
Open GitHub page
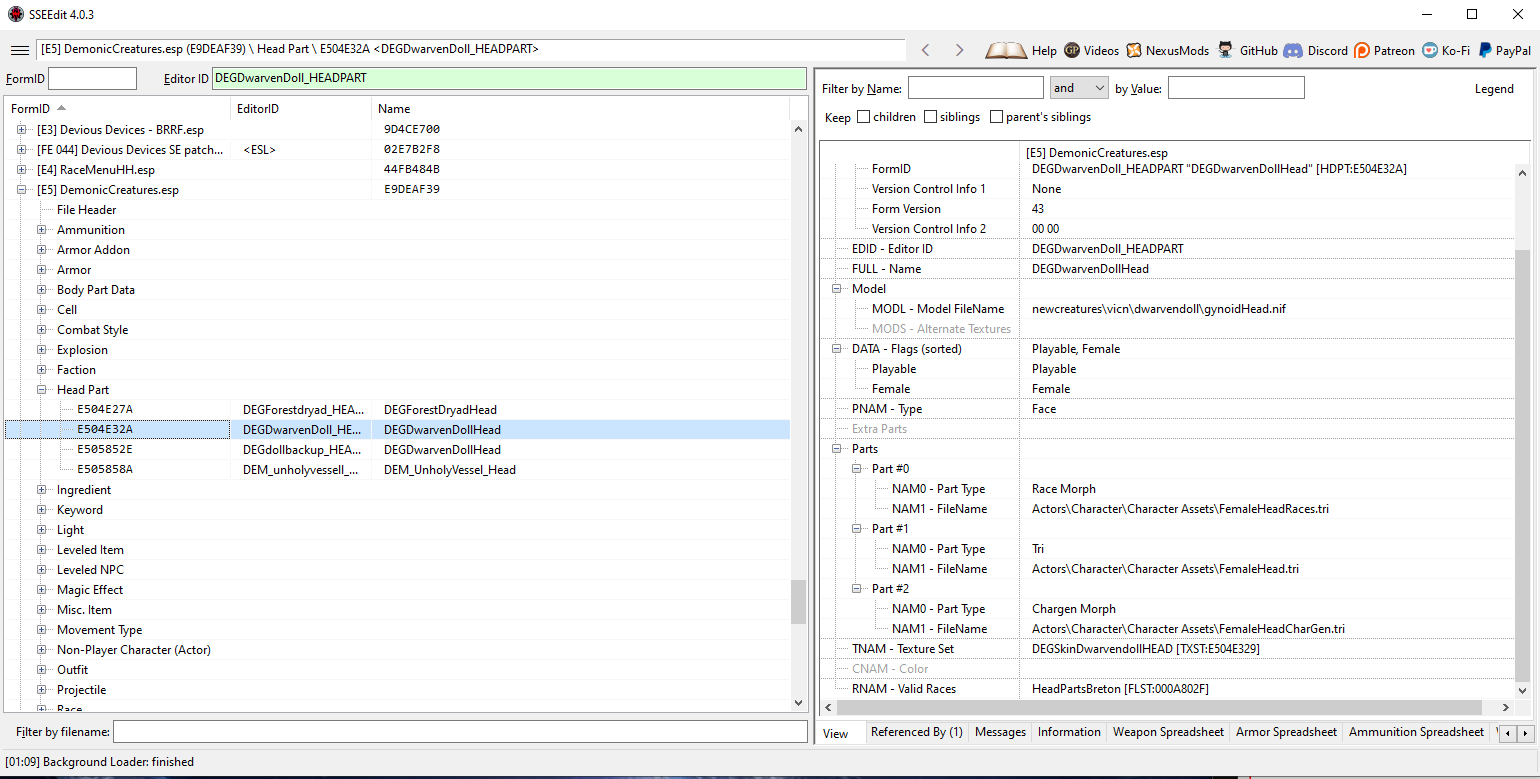coord(1247,50)
